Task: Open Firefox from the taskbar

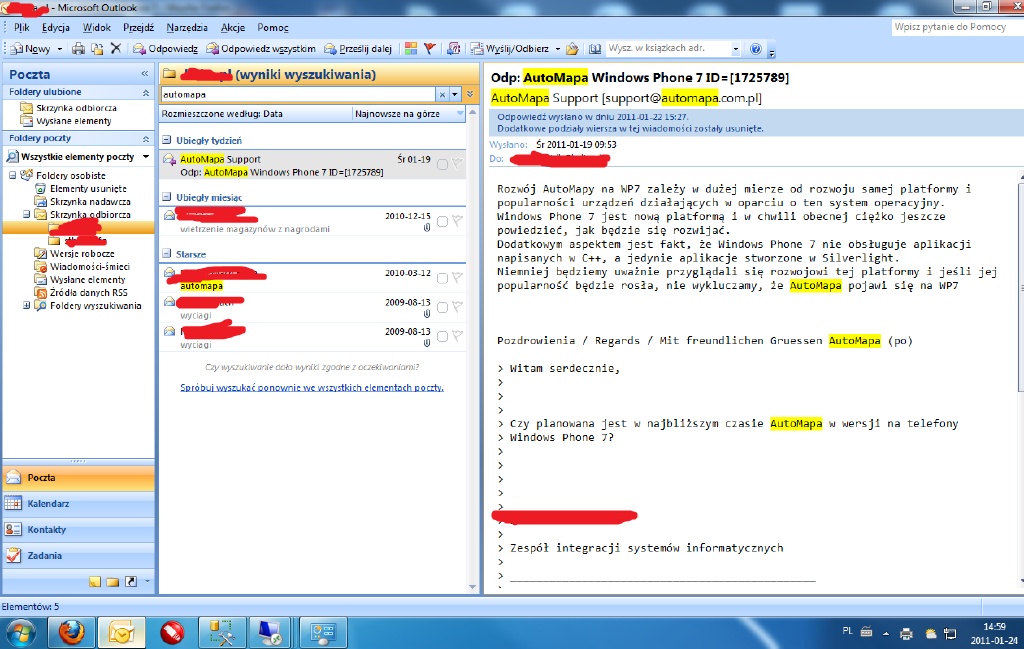Action: click(x=71, y=632)
